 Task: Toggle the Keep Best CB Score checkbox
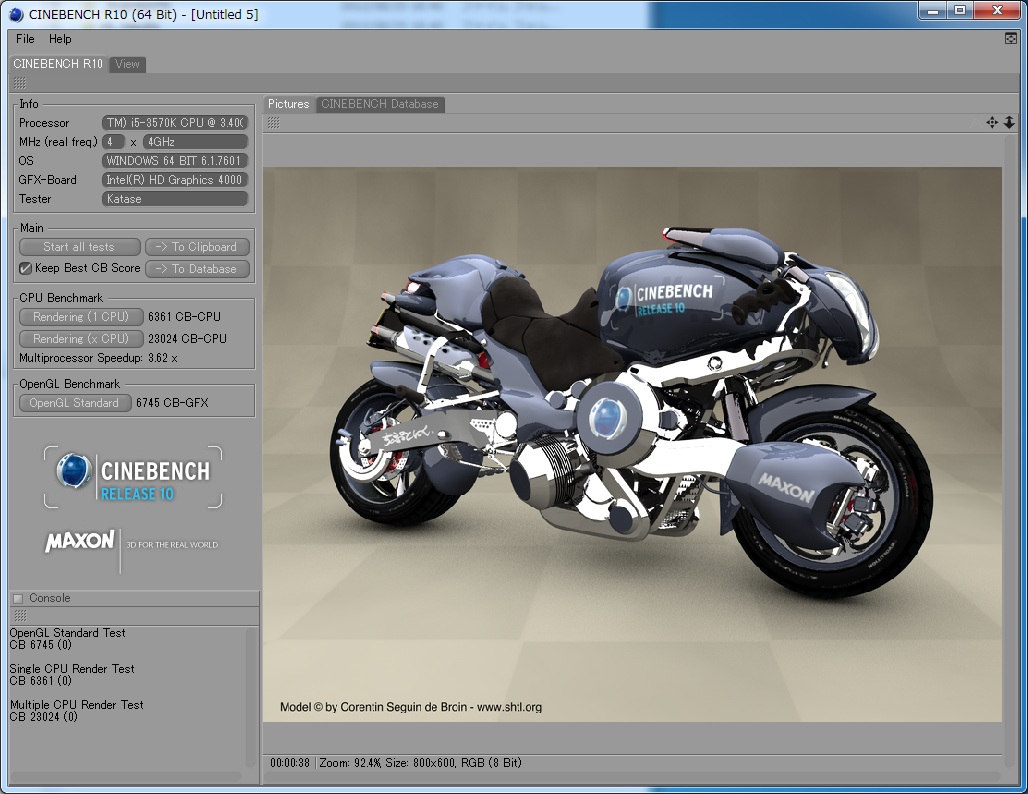[x=26, y=268]
